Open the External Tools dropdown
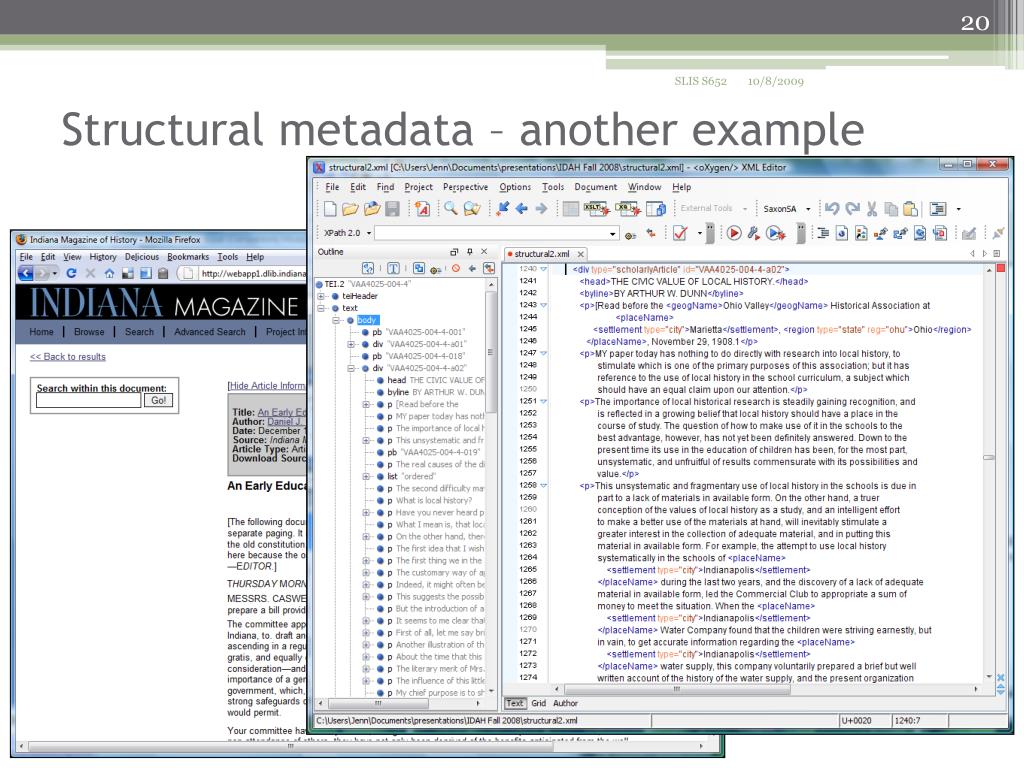 744,209
